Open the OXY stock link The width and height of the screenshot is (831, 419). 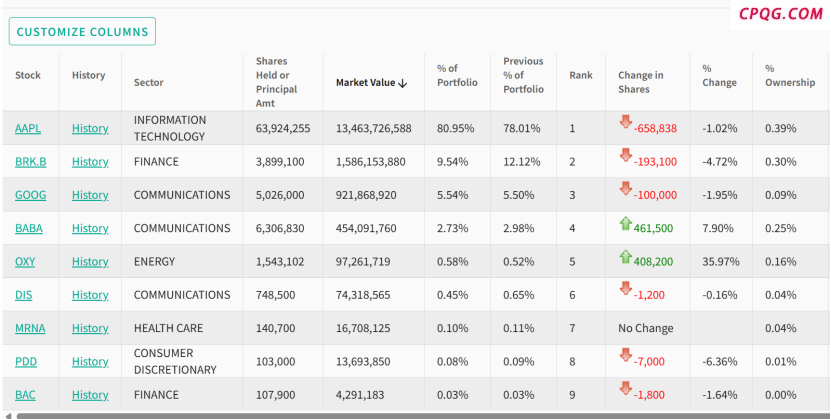click(25, 262)
